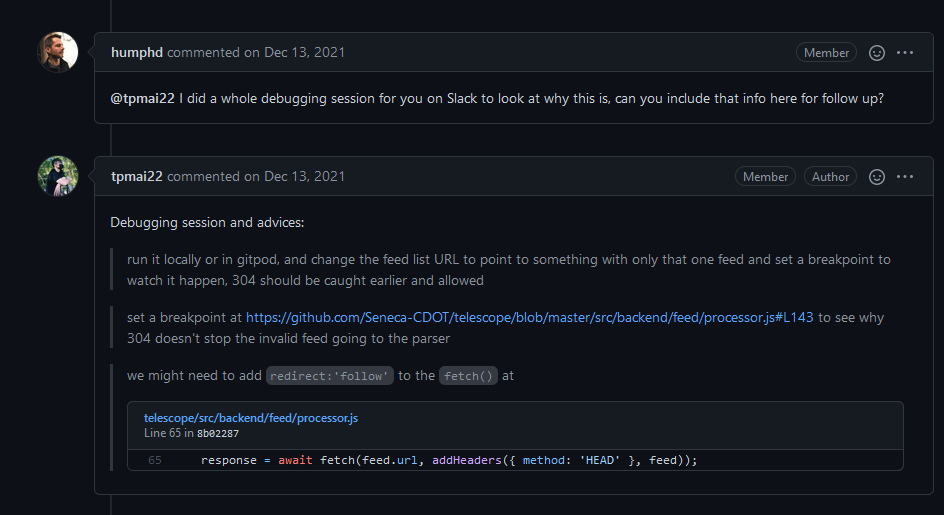
Task: Open tpmai22's username in comment header
Action: tap(137, 176)
